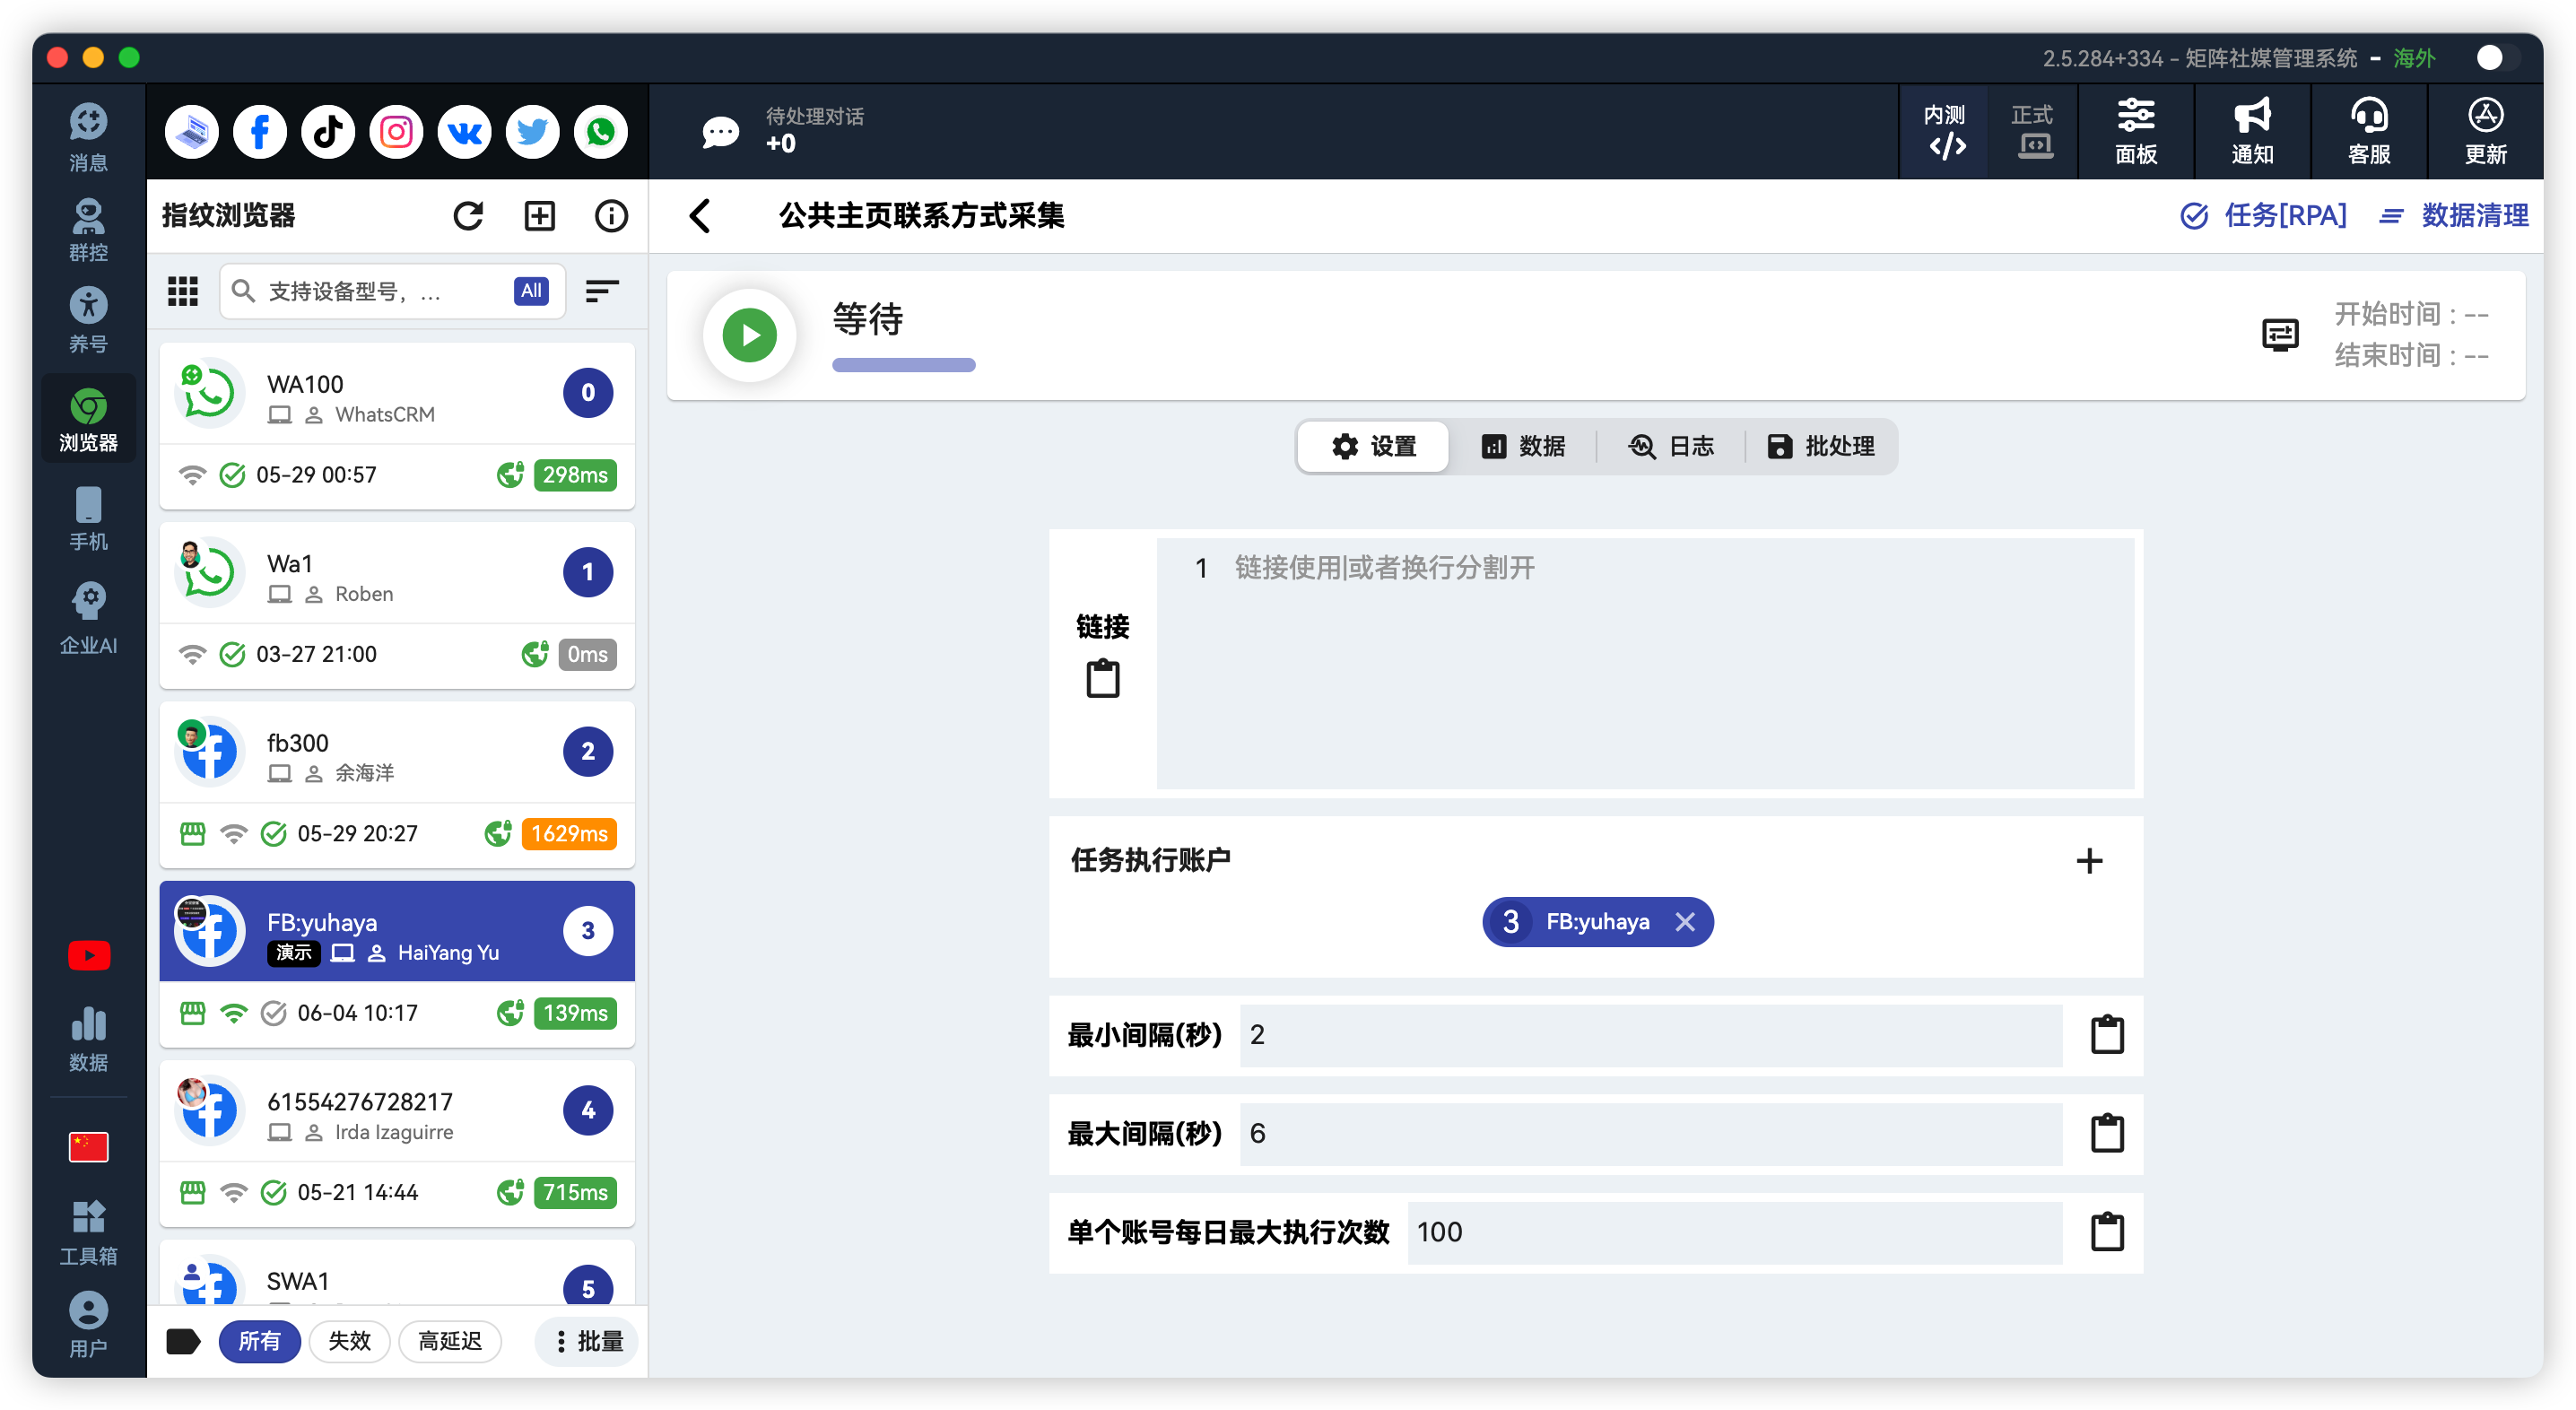Open the 工具箱 toolbox
The height and width of the screenshot is (1410, 2576).
click(x=88, y=1232)
